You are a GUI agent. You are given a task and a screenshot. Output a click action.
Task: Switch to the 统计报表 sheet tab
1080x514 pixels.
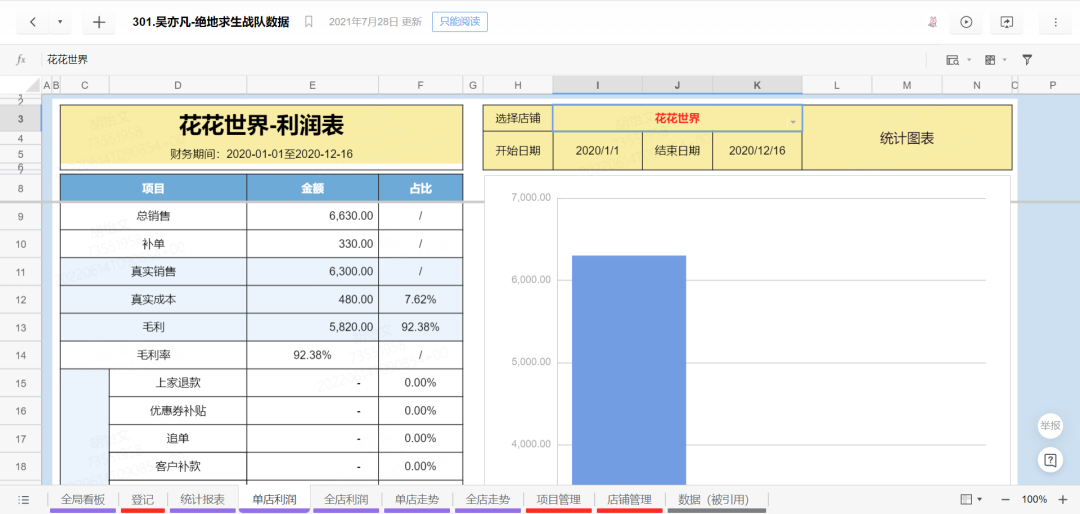pyautogui.click(x=202, y=500)
